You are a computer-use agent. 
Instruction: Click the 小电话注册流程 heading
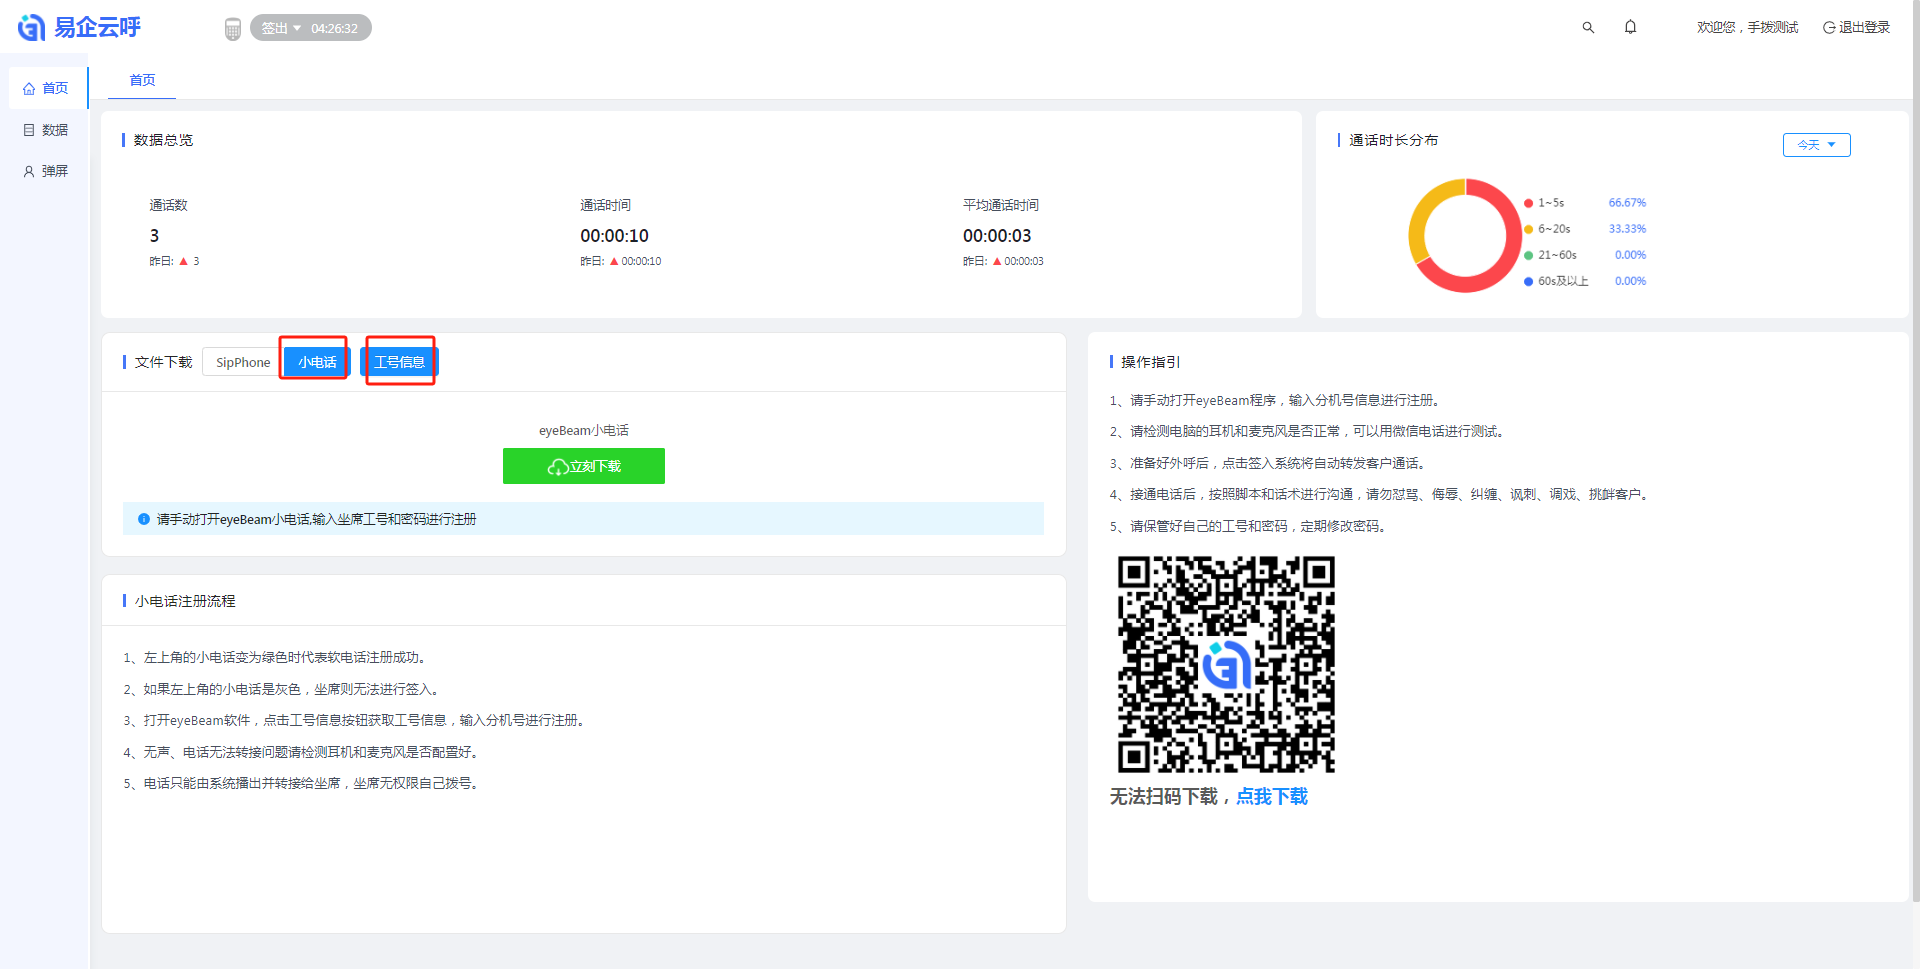[185, 601]
